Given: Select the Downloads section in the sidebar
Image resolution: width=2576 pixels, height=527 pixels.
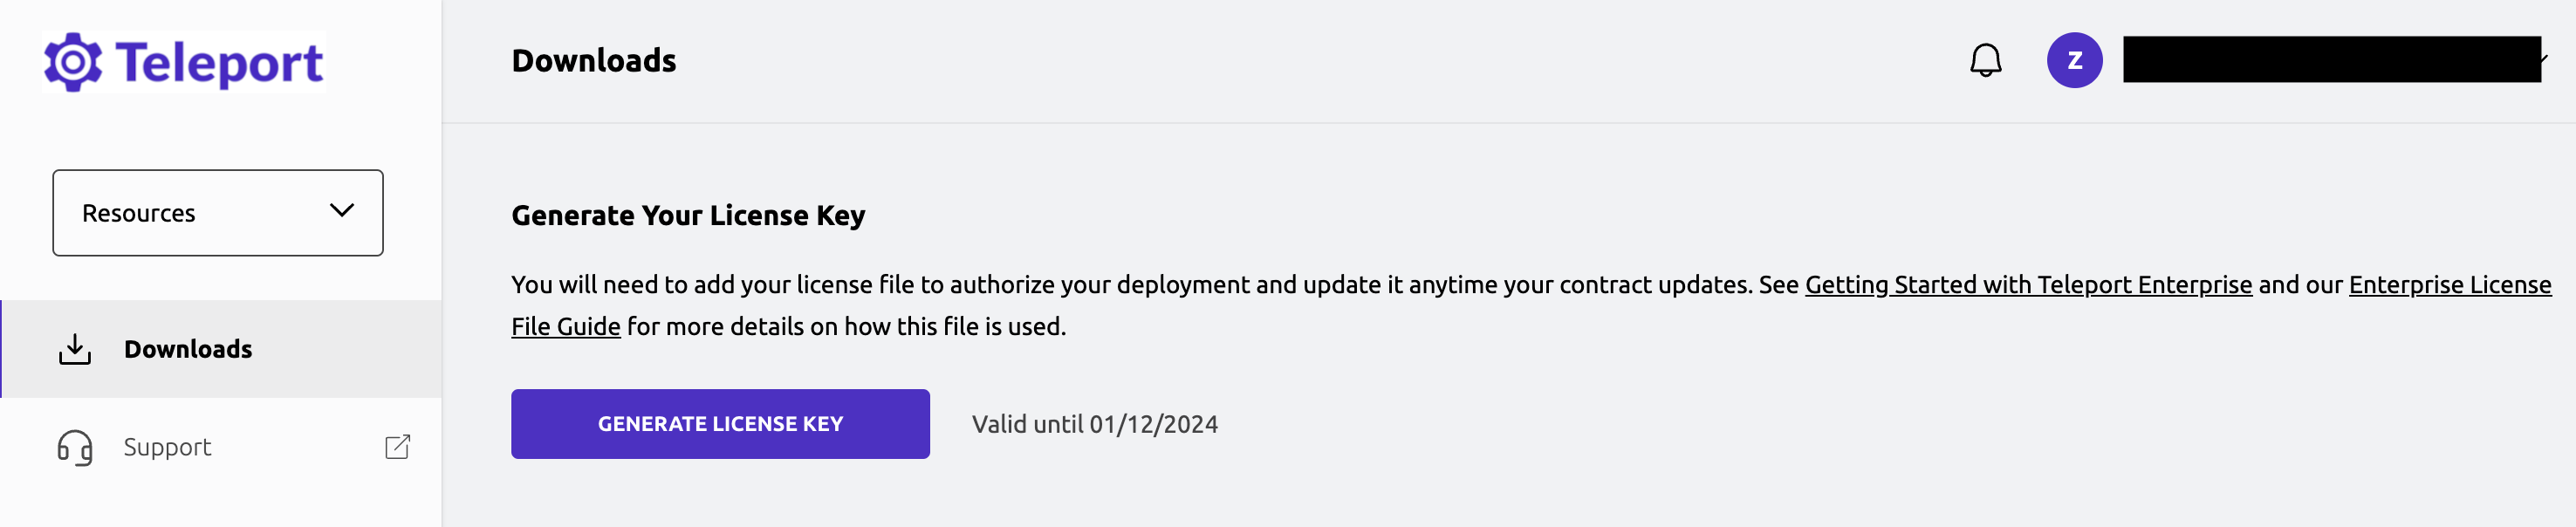Looking at the screenshot, I should [187, 348].
